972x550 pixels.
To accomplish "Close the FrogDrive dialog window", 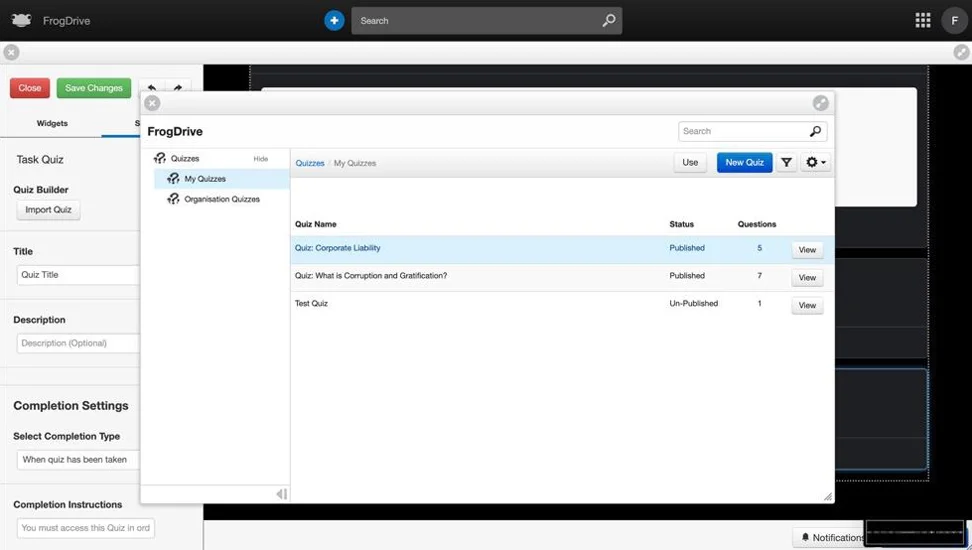I will click(x=152, y=103).
